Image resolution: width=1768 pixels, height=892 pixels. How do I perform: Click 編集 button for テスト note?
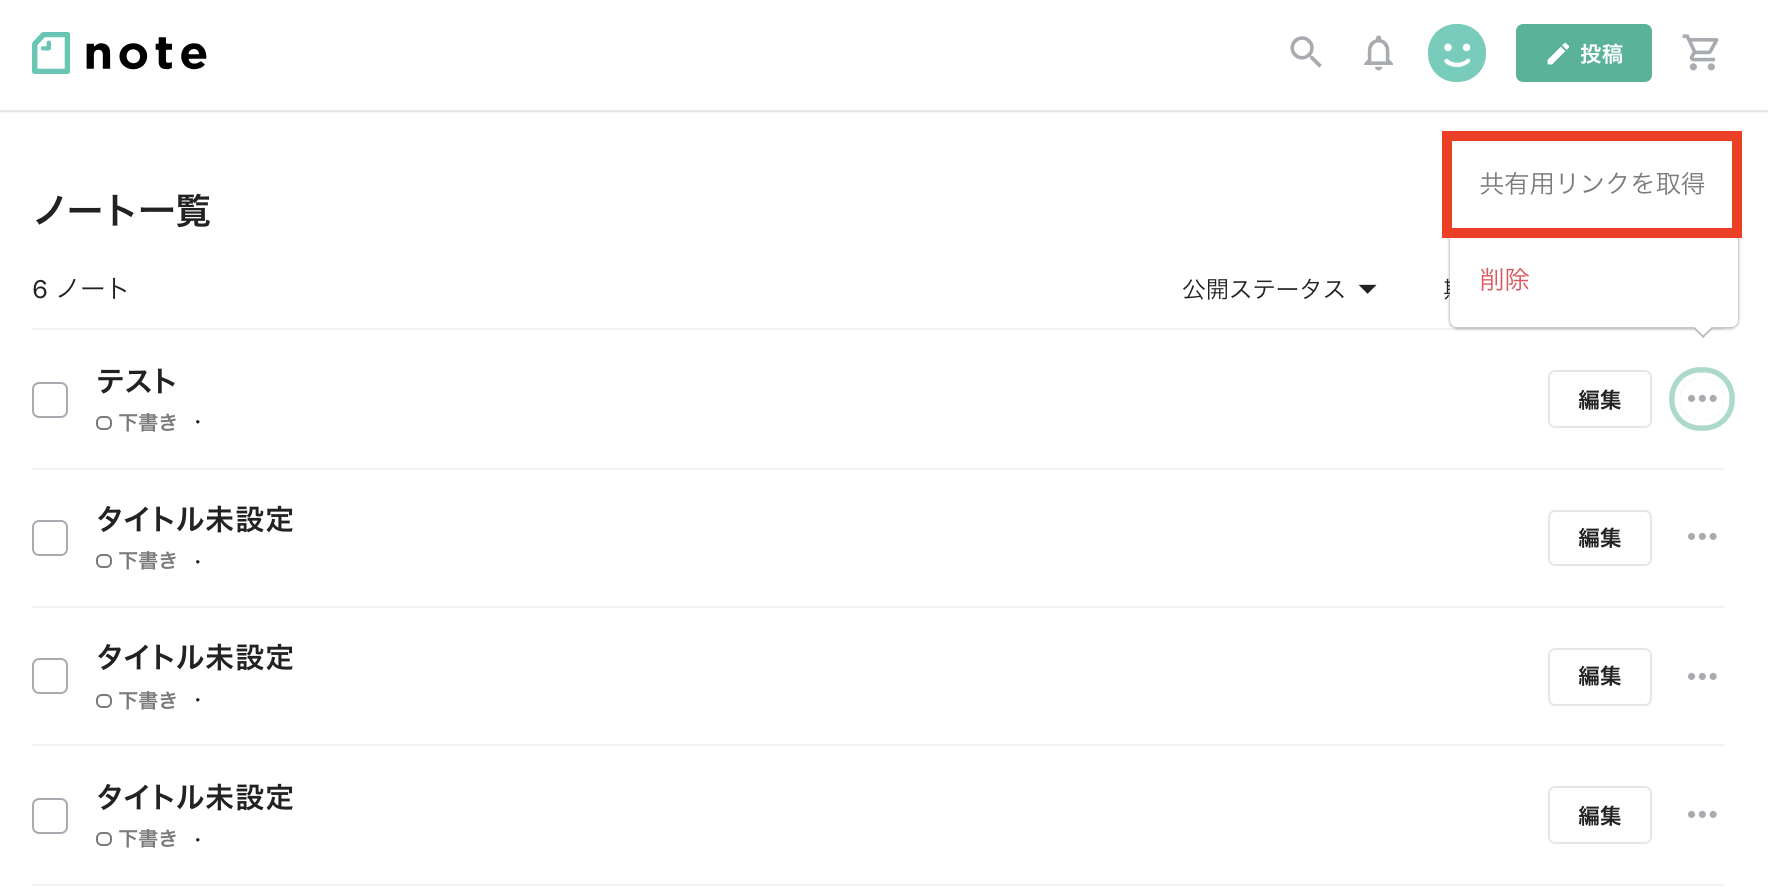pos(1600,400)
